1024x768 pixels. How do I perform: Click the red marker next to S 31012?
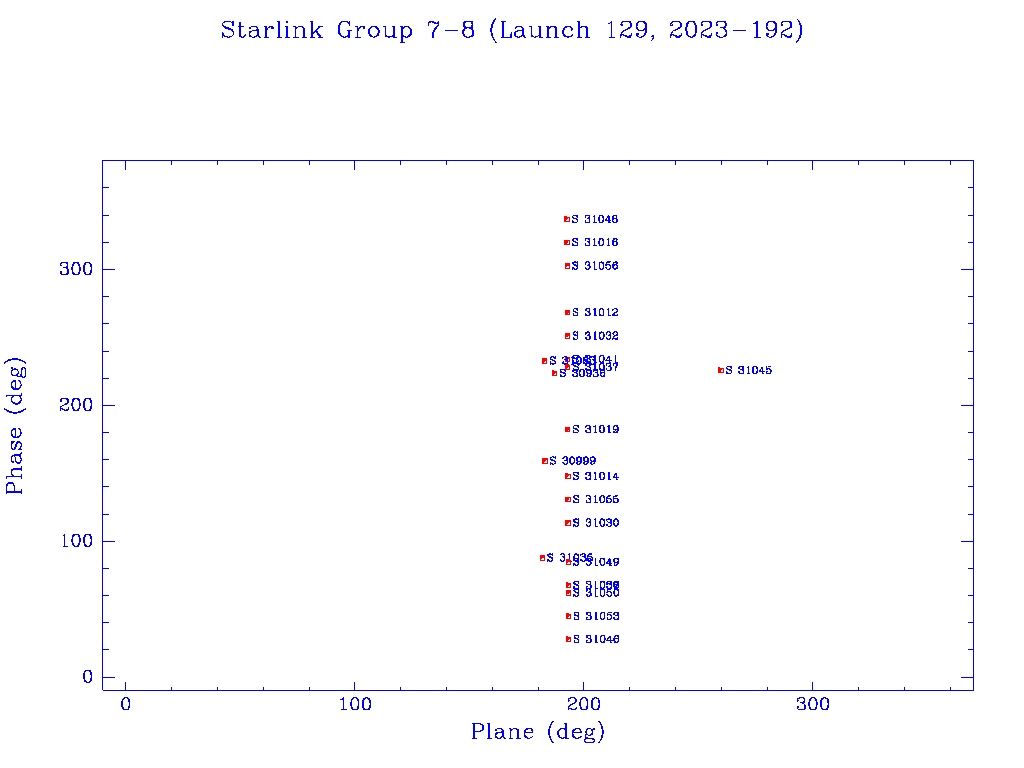[568, 312]
